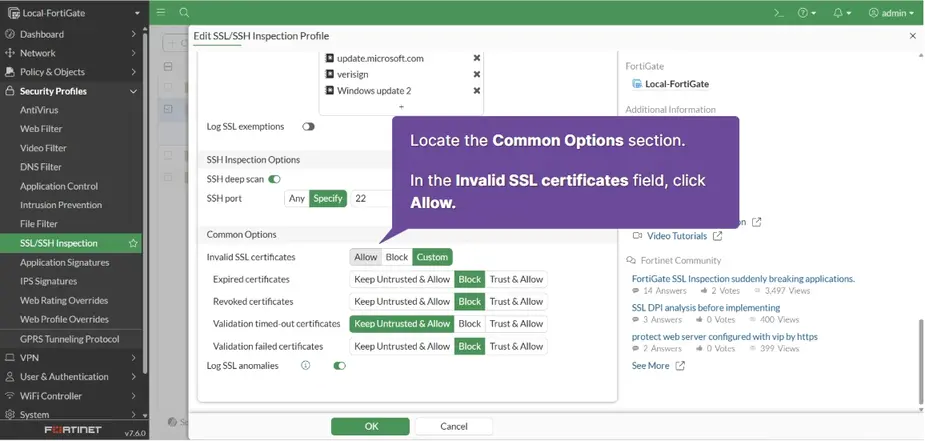Expand the Network menu
925x441 pixels.
[133, 53]
